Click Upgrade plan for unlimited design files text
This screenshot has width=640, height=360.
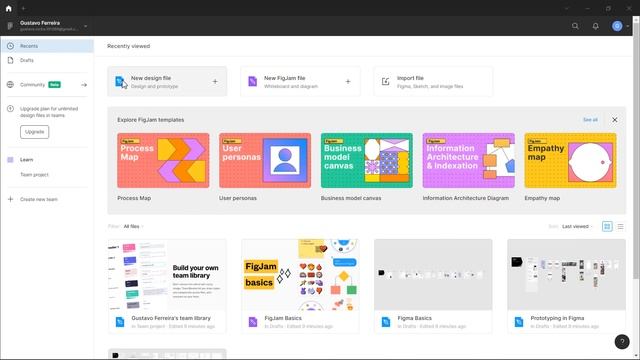pyautogui.click(x=49, y=112)
